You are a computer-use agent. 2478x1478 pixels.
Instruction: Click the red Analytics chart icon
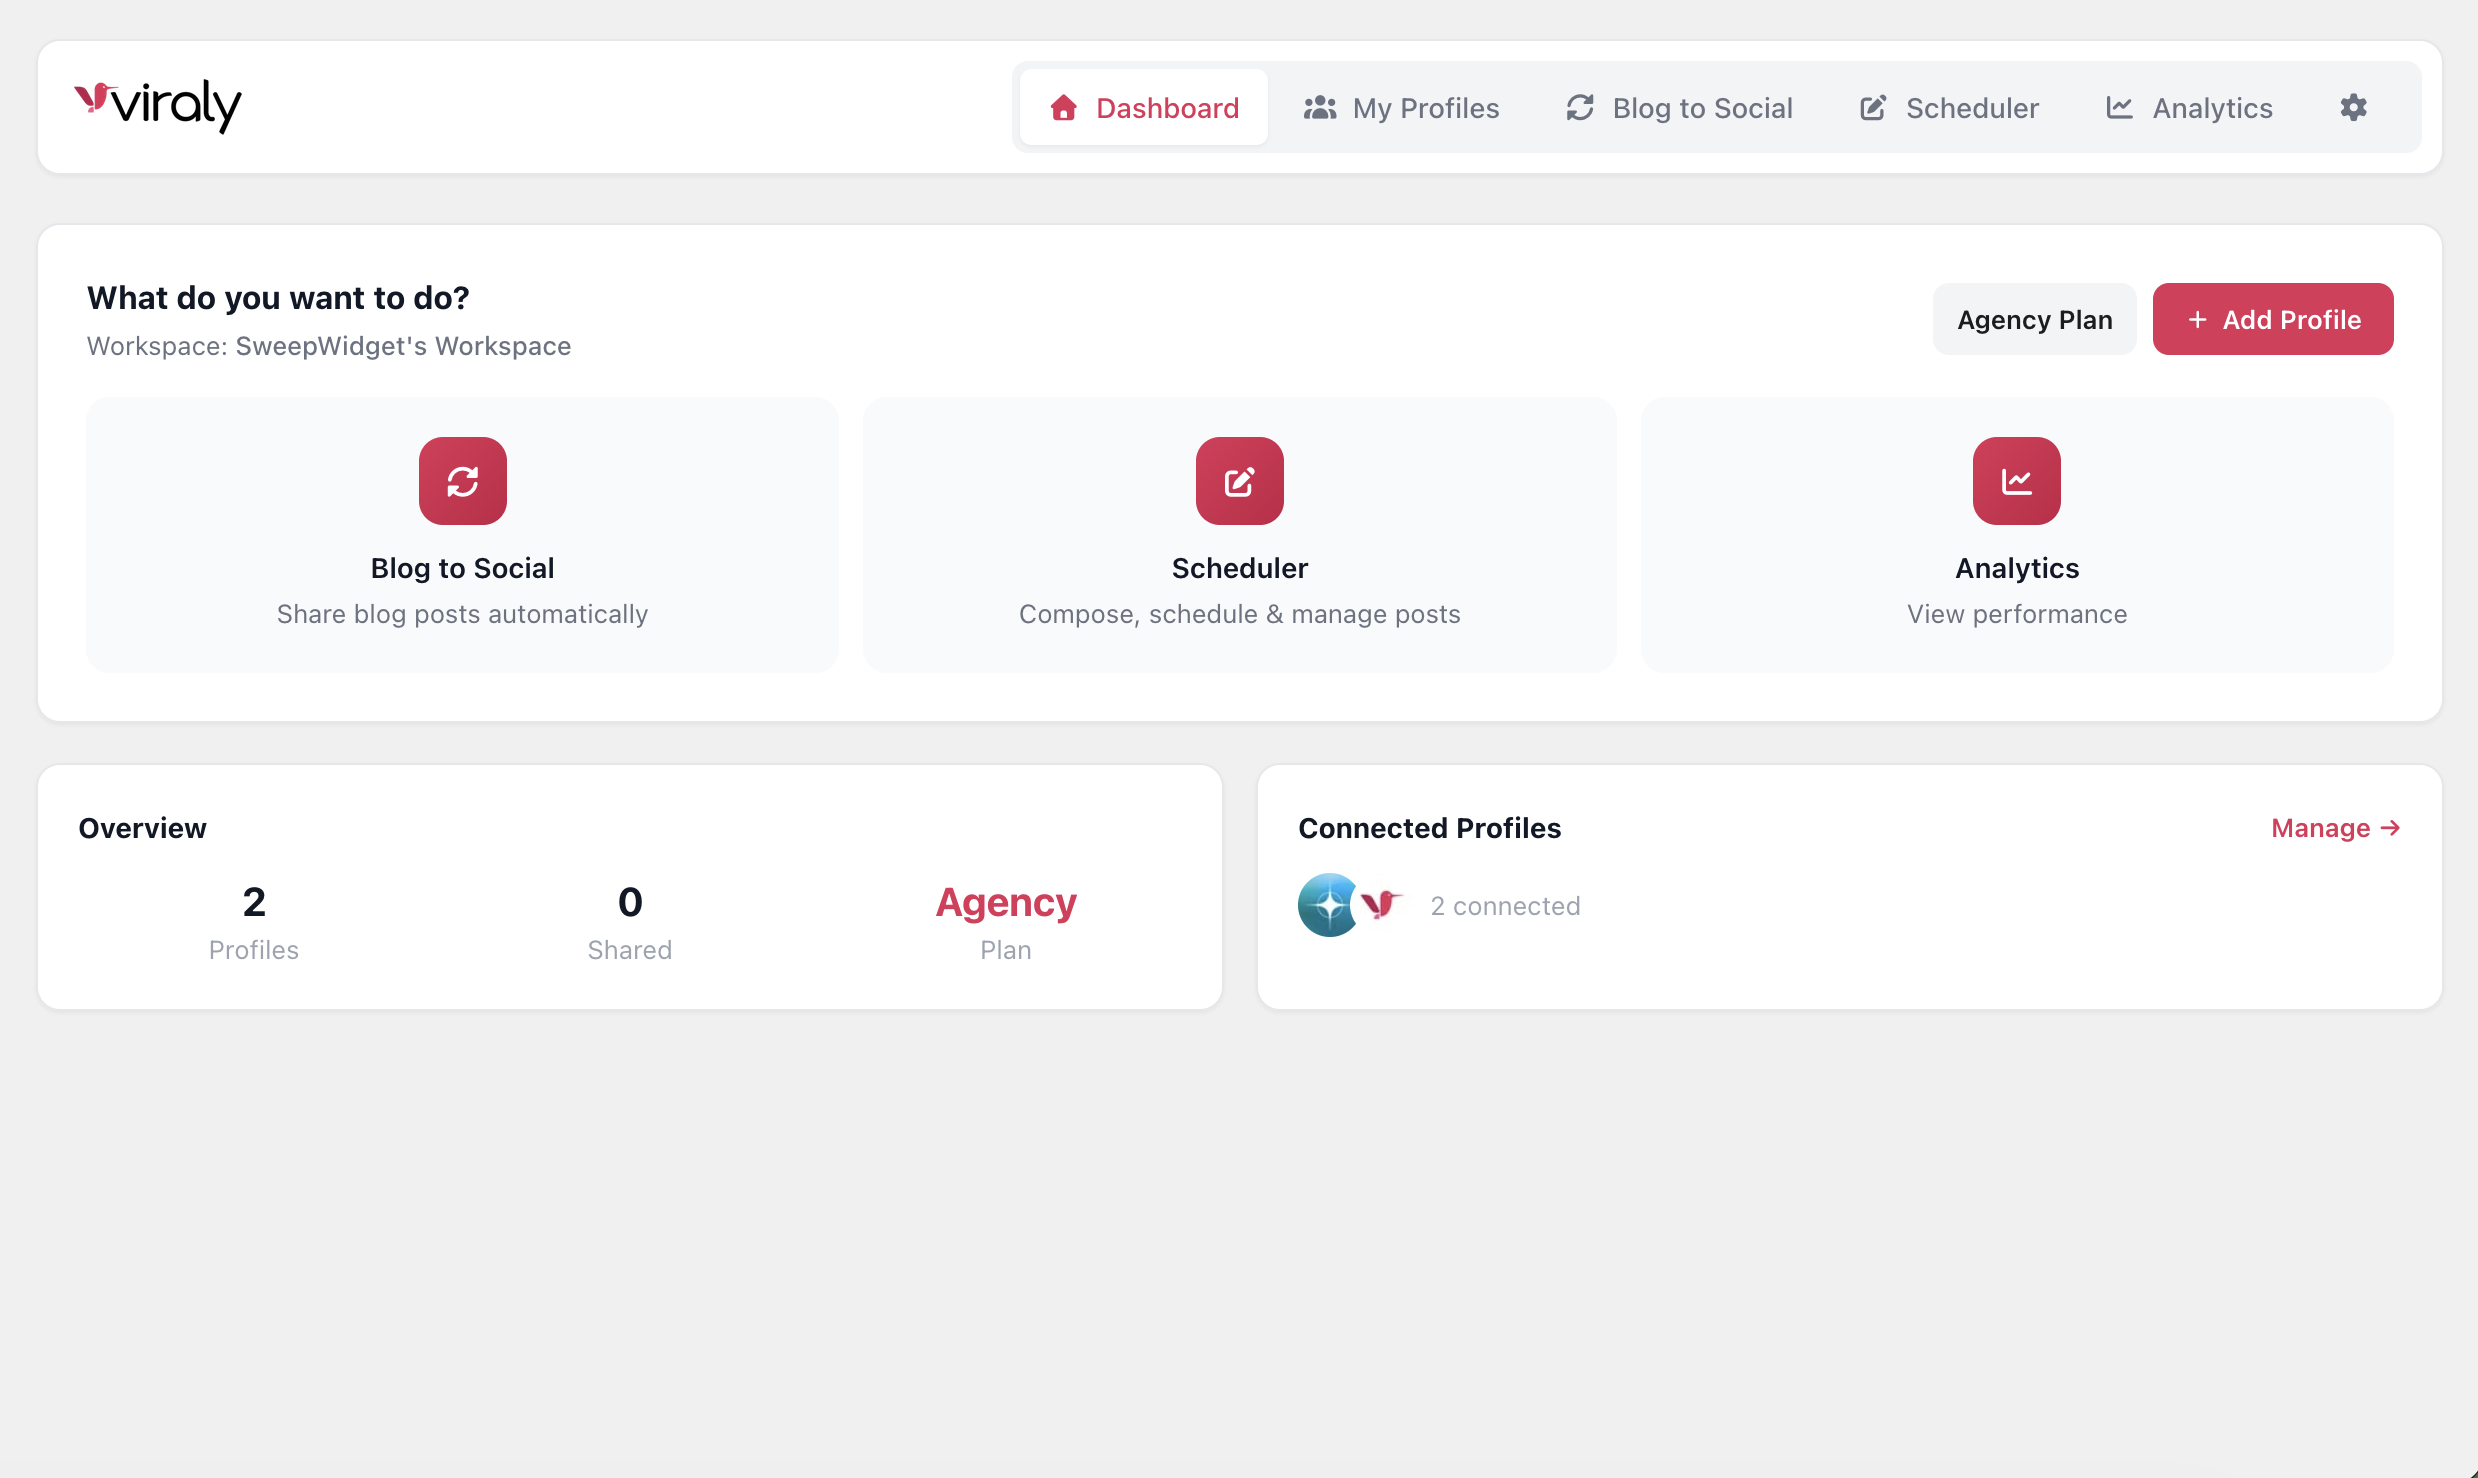pos(2017,481)
